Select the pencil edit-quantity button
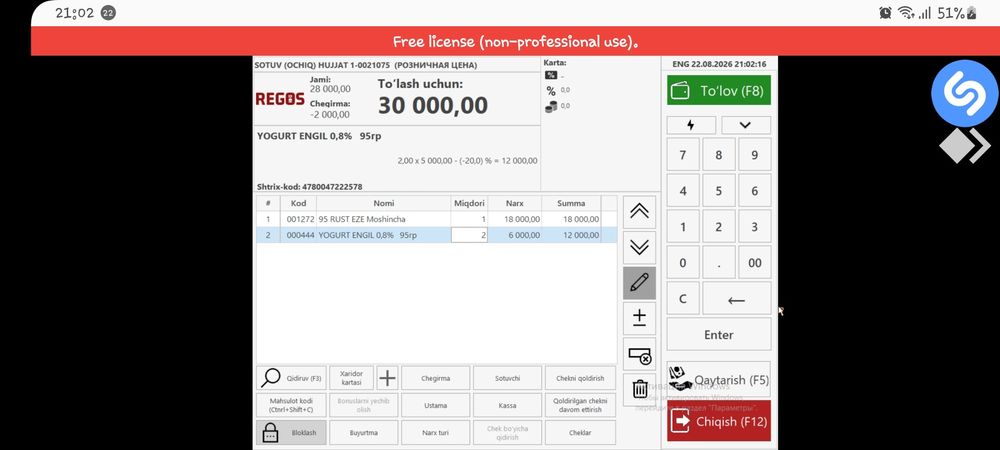The height and width of the screenshot is (450, 1000). tap(639, 283)
